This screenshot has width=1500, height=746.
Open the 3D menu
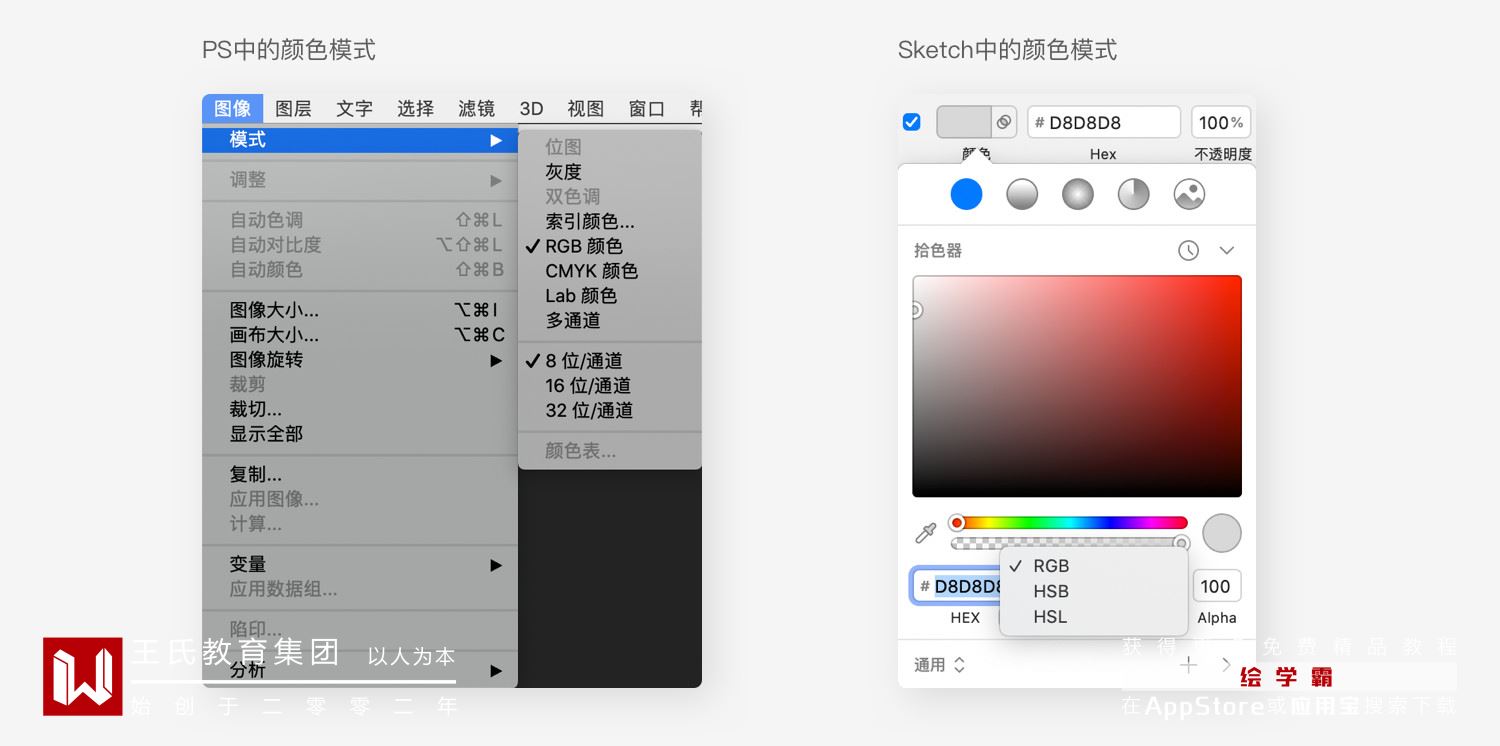click(531, 108)
